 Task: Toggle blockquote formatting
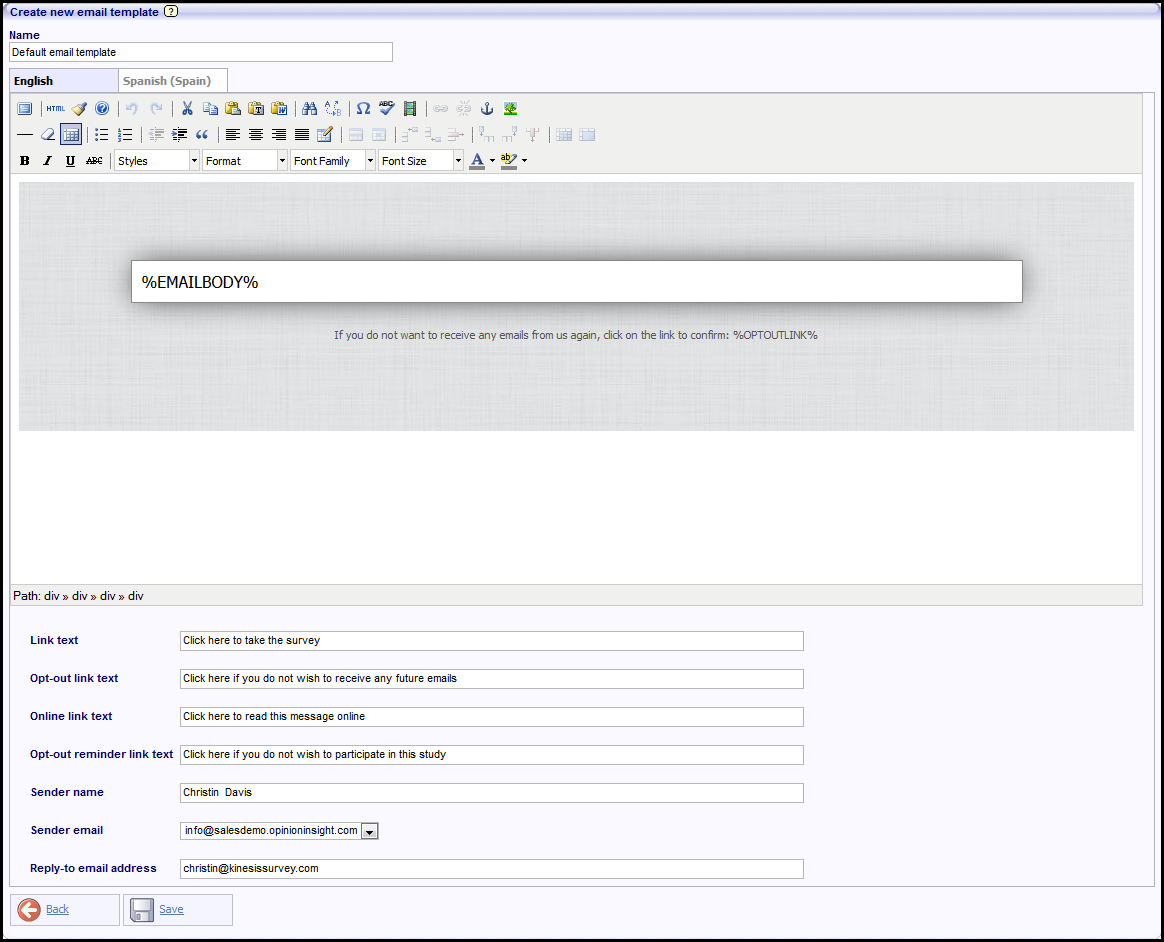pyautogui.click(x=202, y=134)
